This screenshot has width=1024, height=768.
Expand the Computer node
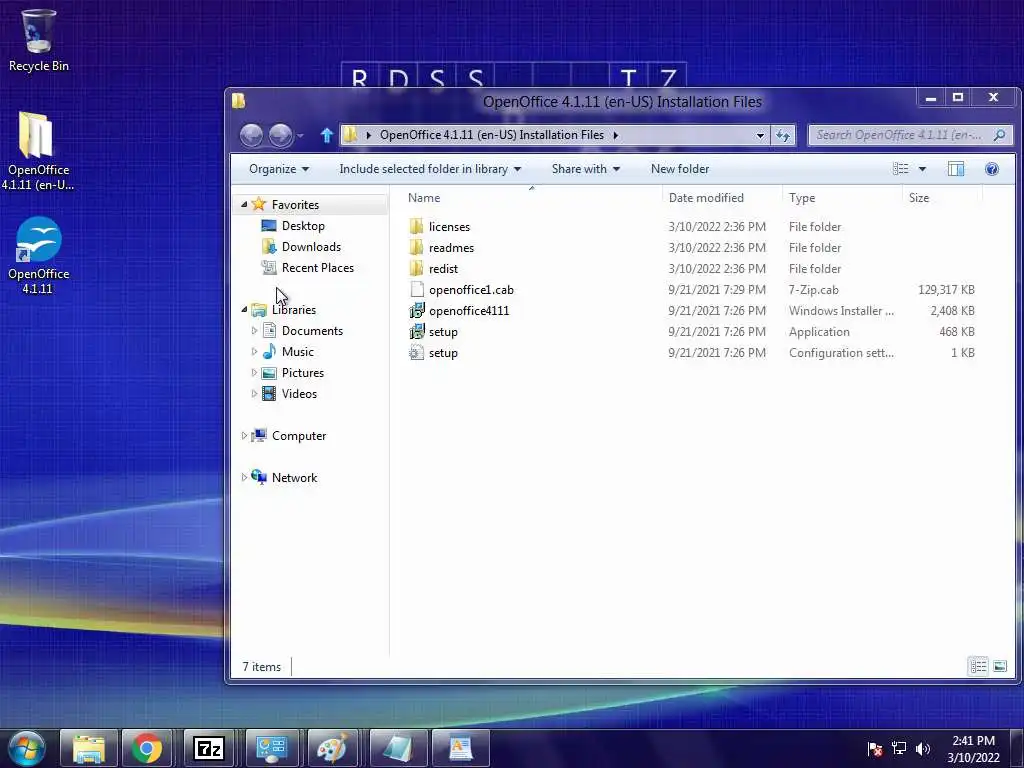(x=244, y=436)
